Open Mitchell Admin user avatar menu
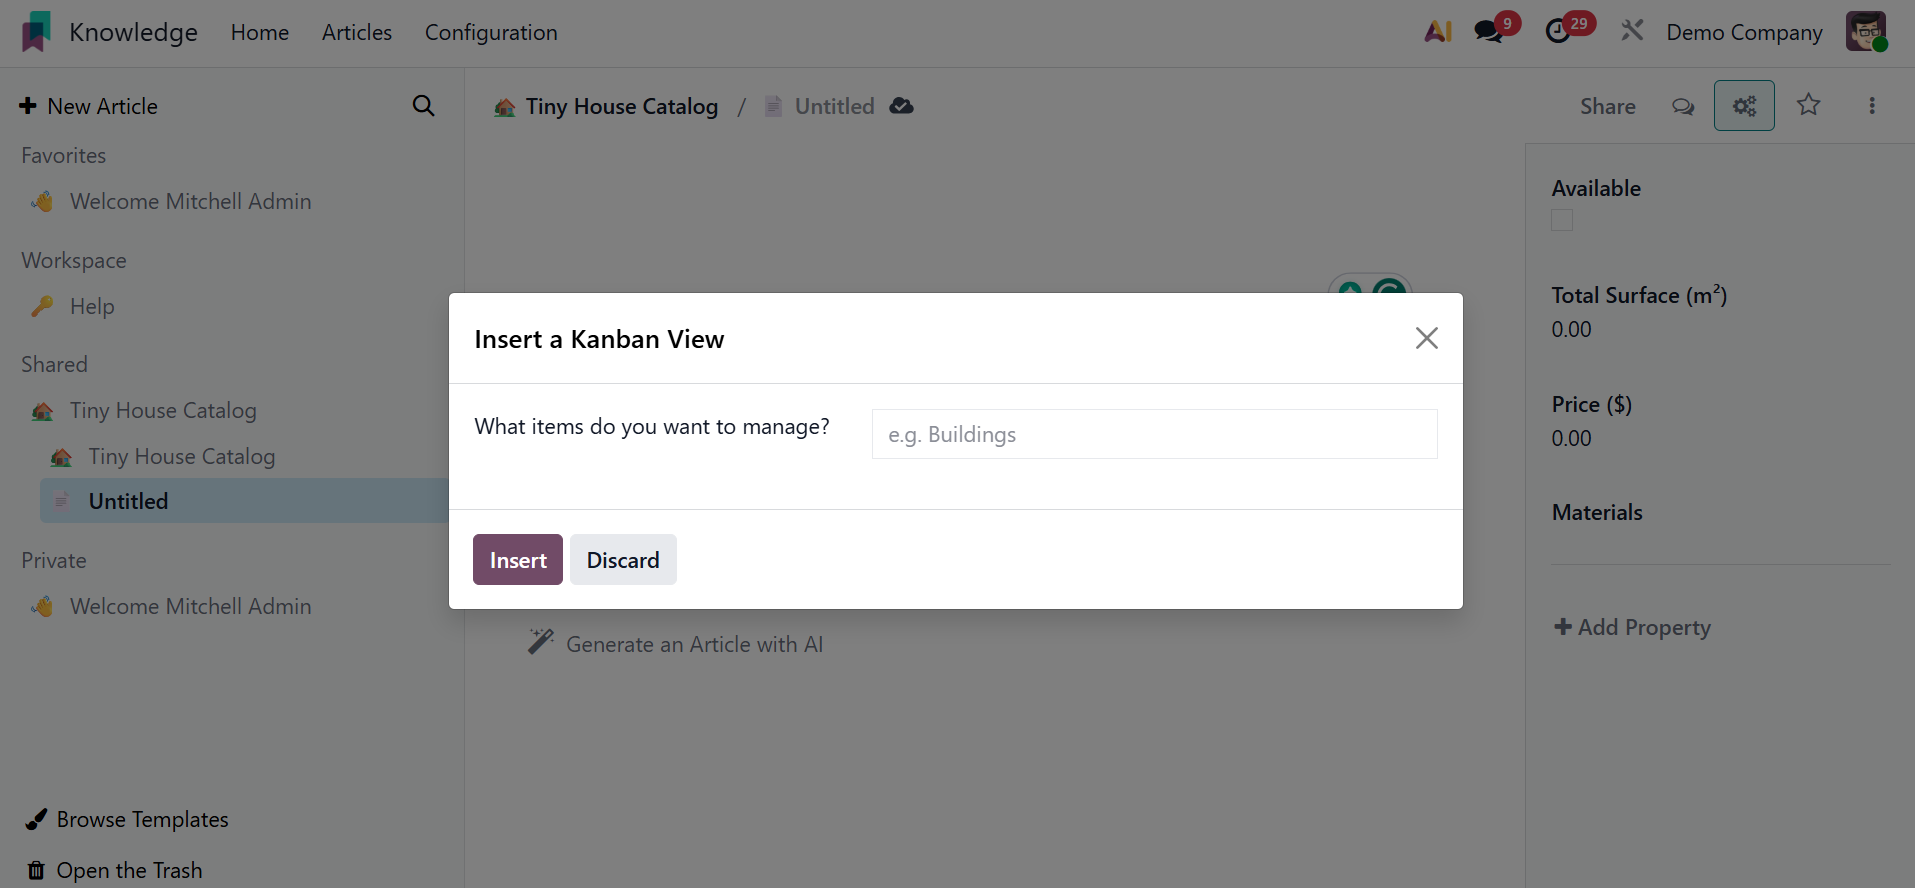Image resolution: width=1915 pixels, height=888 pixels. [1866, 32]
